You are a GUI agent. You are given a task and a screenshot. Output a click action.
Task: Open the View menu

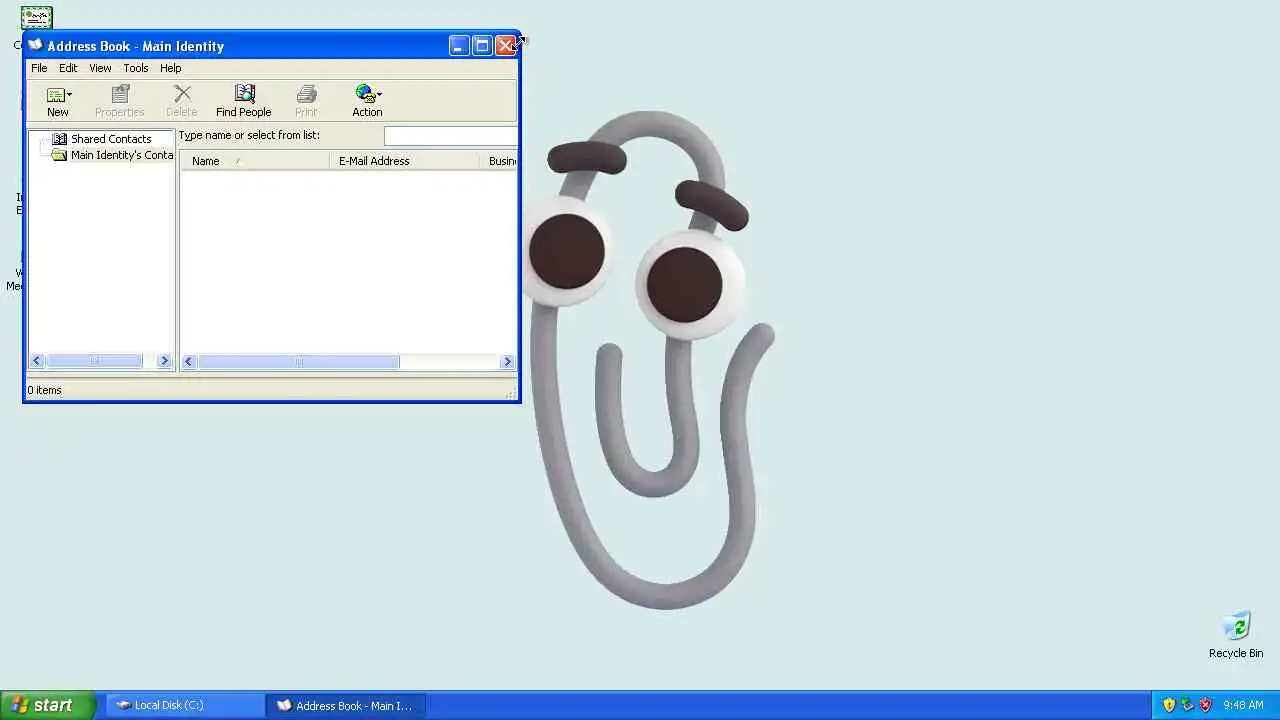click(x=100, y=68)
